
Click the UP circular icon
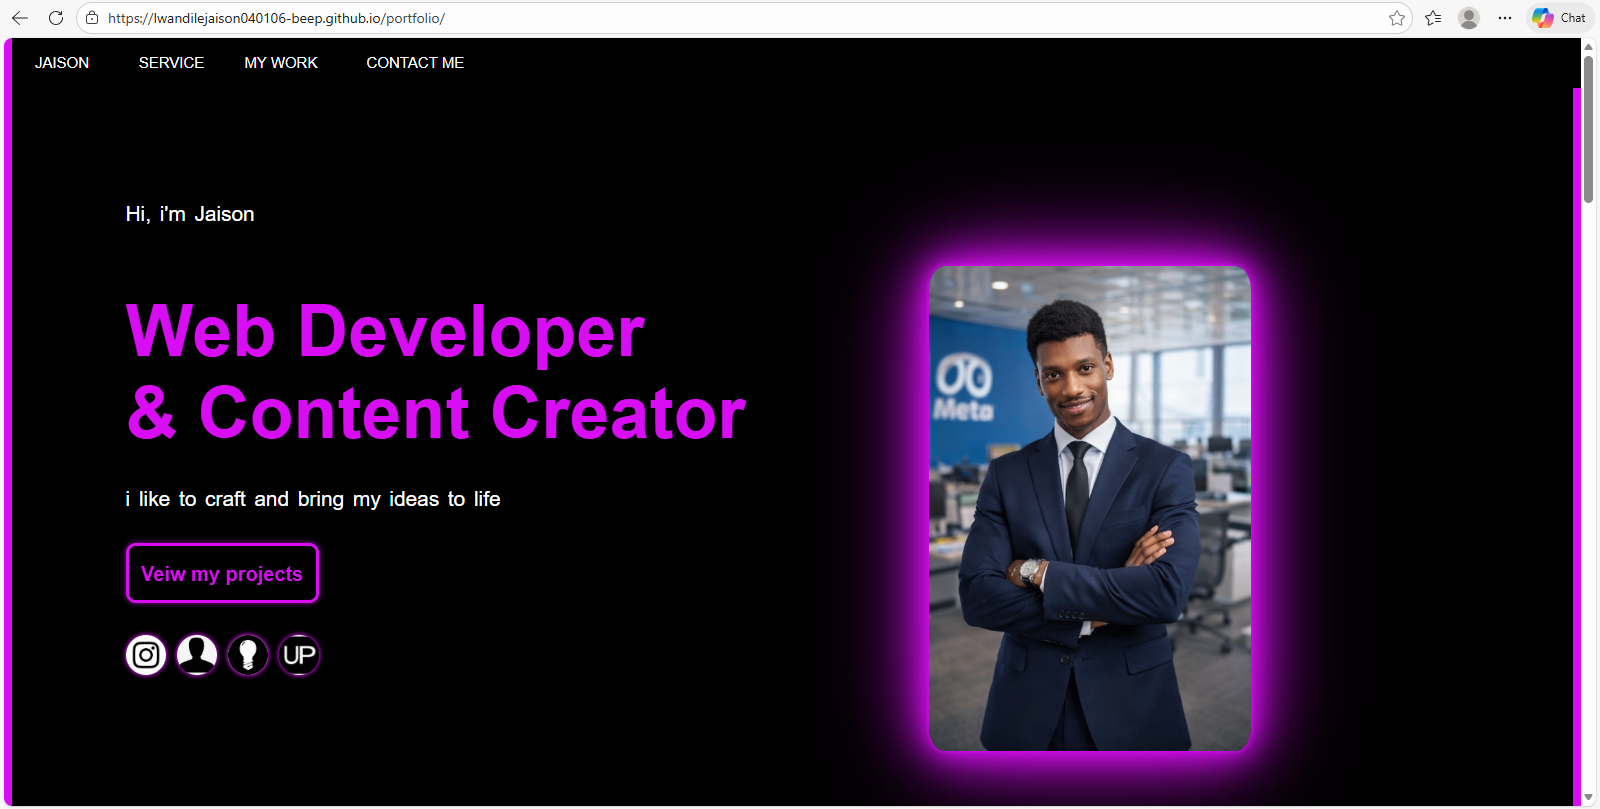coord(299,655)
